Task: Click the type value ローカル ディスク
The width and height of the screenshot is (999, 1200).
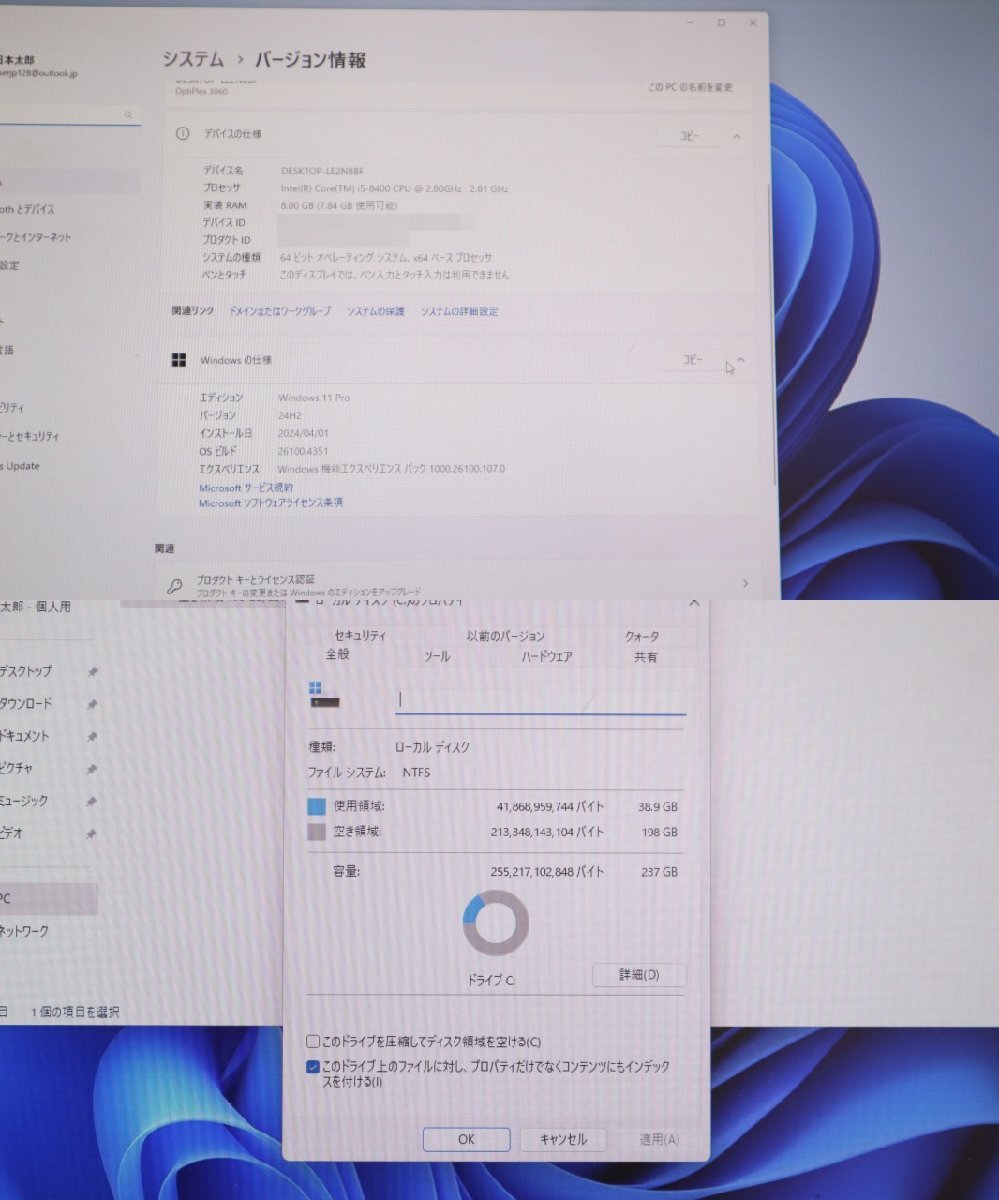Action: (433, 747)
